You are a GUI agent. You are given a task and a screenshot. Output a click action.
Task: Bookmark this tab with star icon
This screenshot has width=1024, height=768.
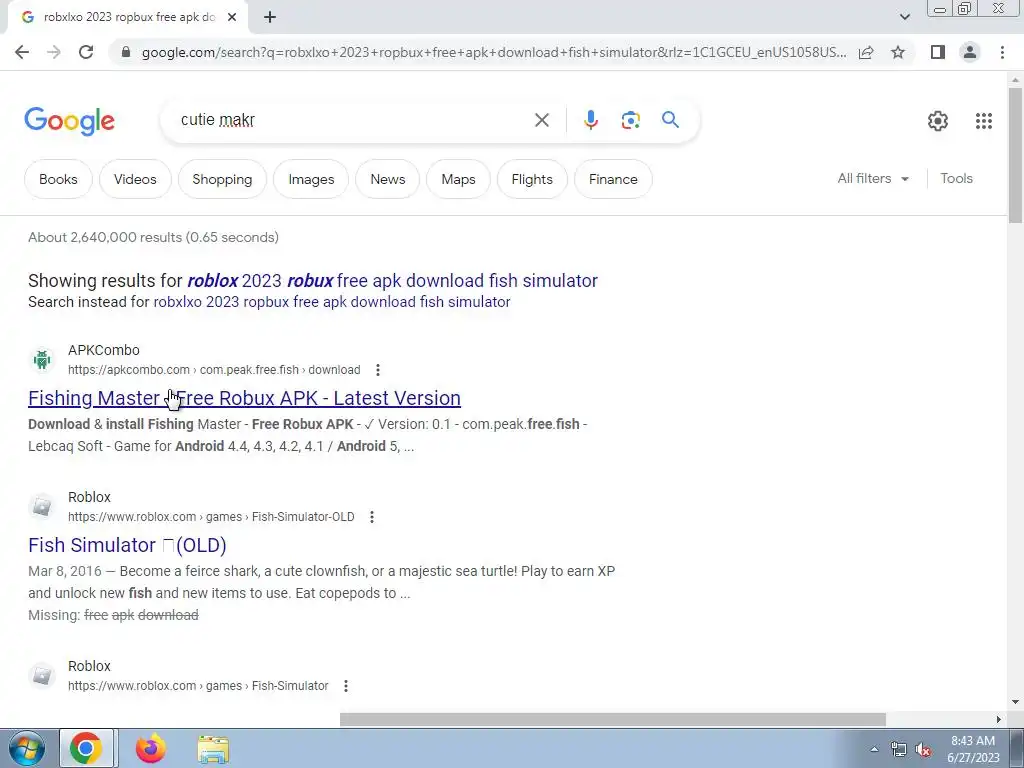(898, 52)
